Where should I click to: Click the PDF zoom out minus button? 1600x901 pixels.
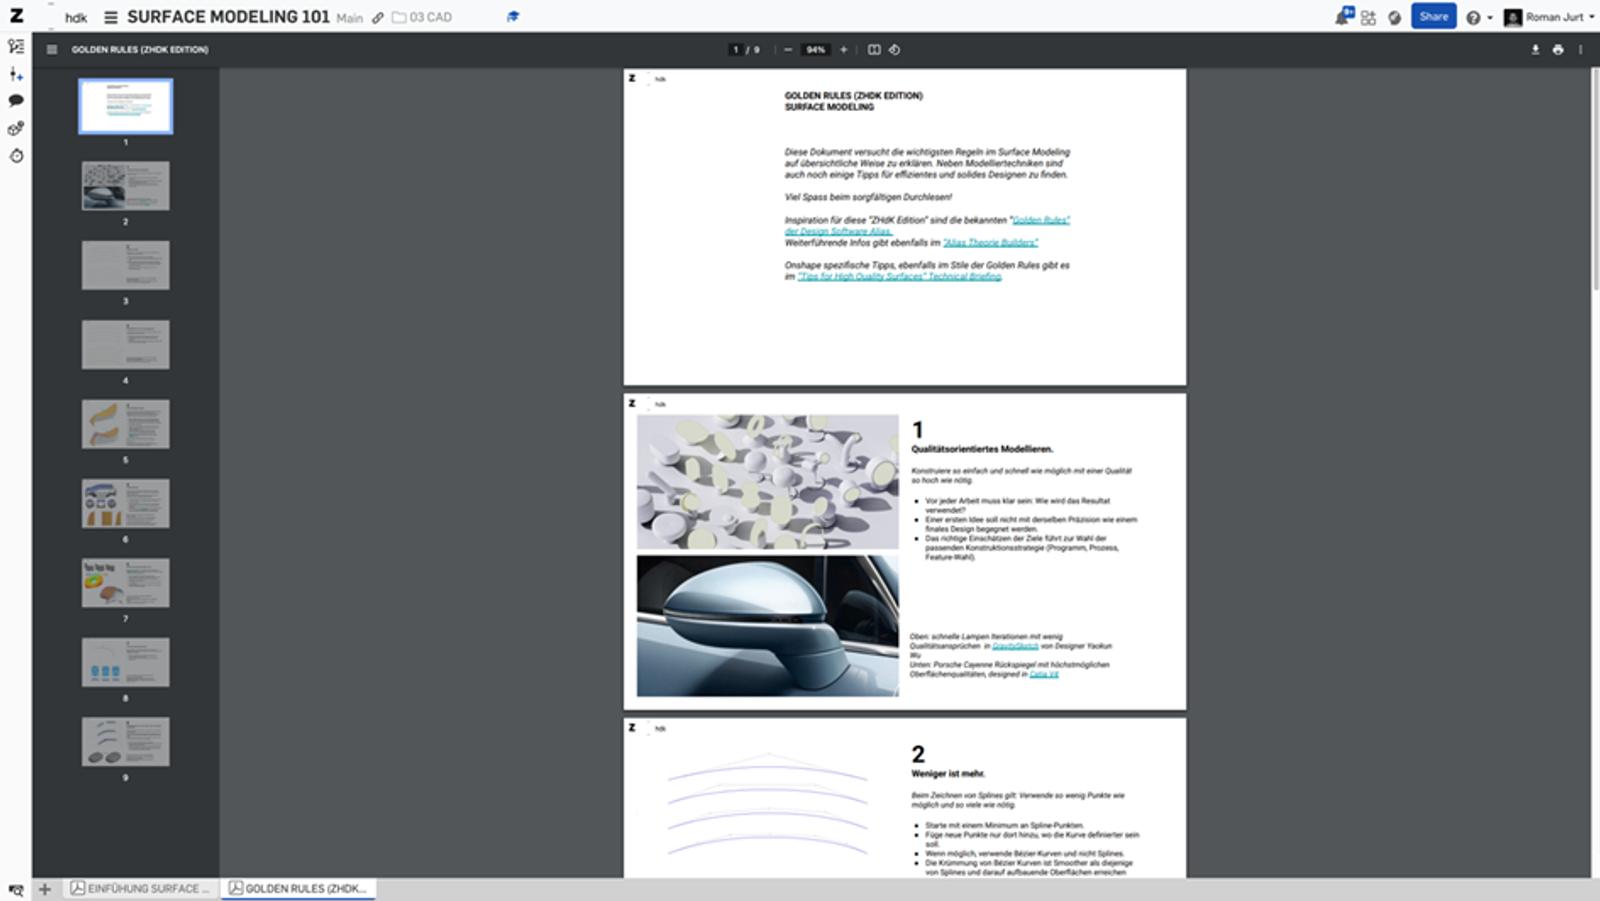coord(788,49)
